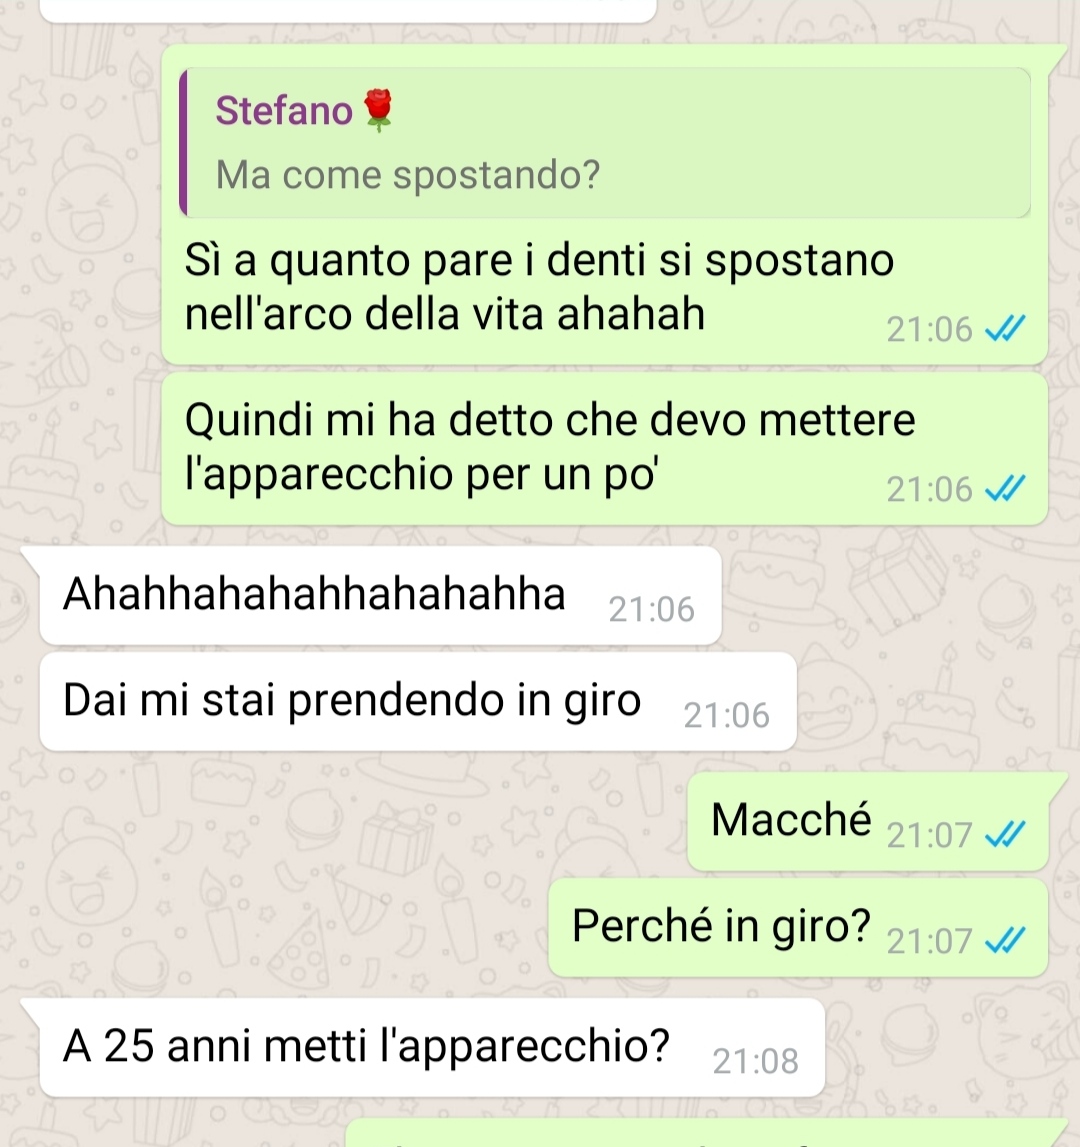Tap partially visible white bubble at top
The width and height of the screenshot is (1080, 1147).
tap(348, 10)
